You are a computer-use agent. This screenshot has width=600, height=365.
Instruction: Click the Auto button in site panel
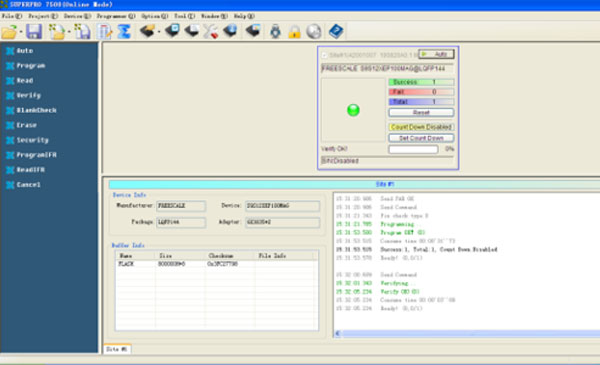point(436,54)
